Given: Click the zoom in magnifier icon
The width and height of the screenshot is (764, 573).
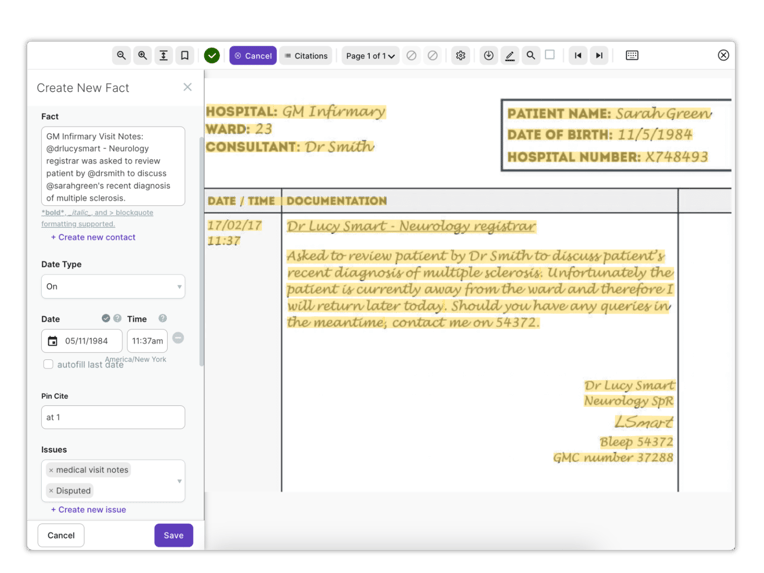Looking at the screenshot, I should click(142, 56).
